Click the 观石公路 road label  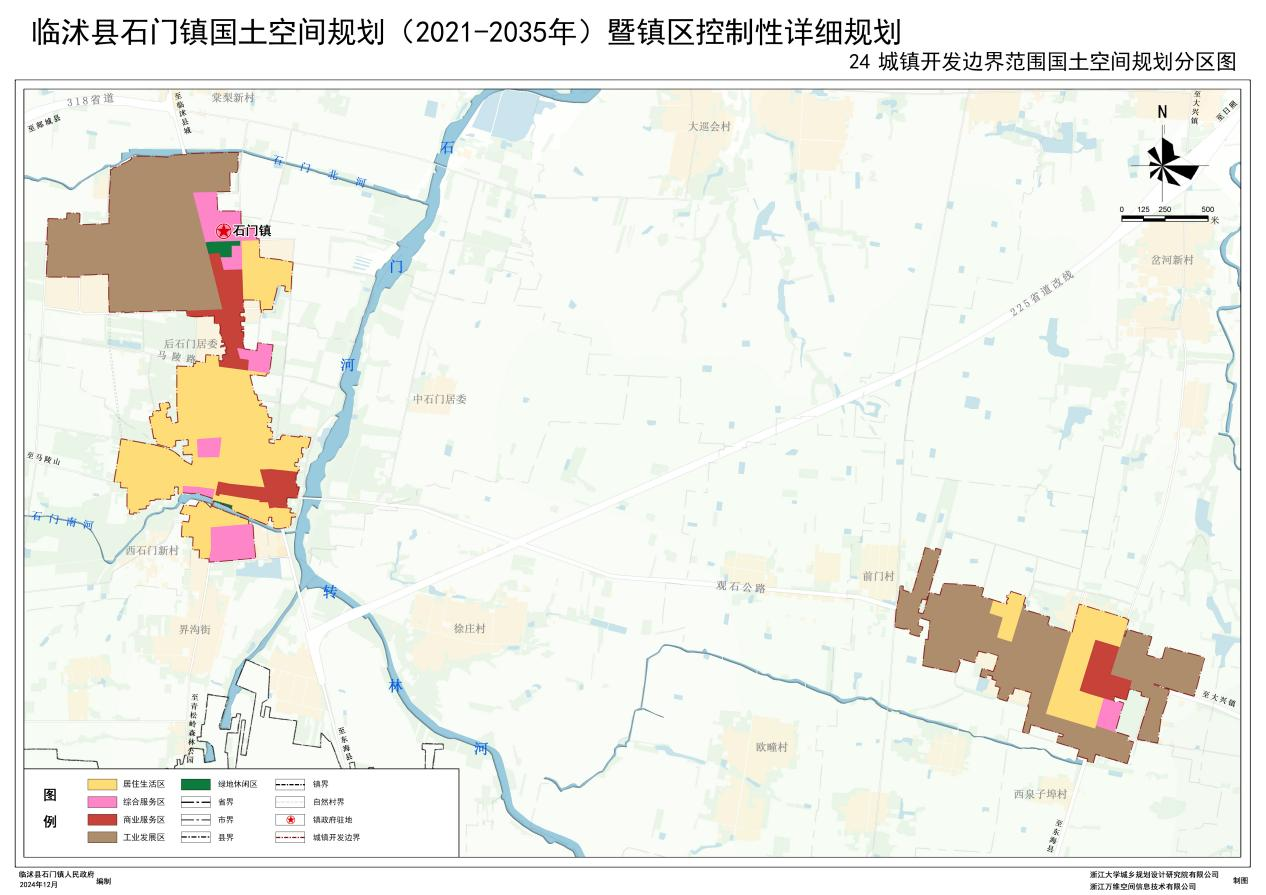(x=741, y=588)
